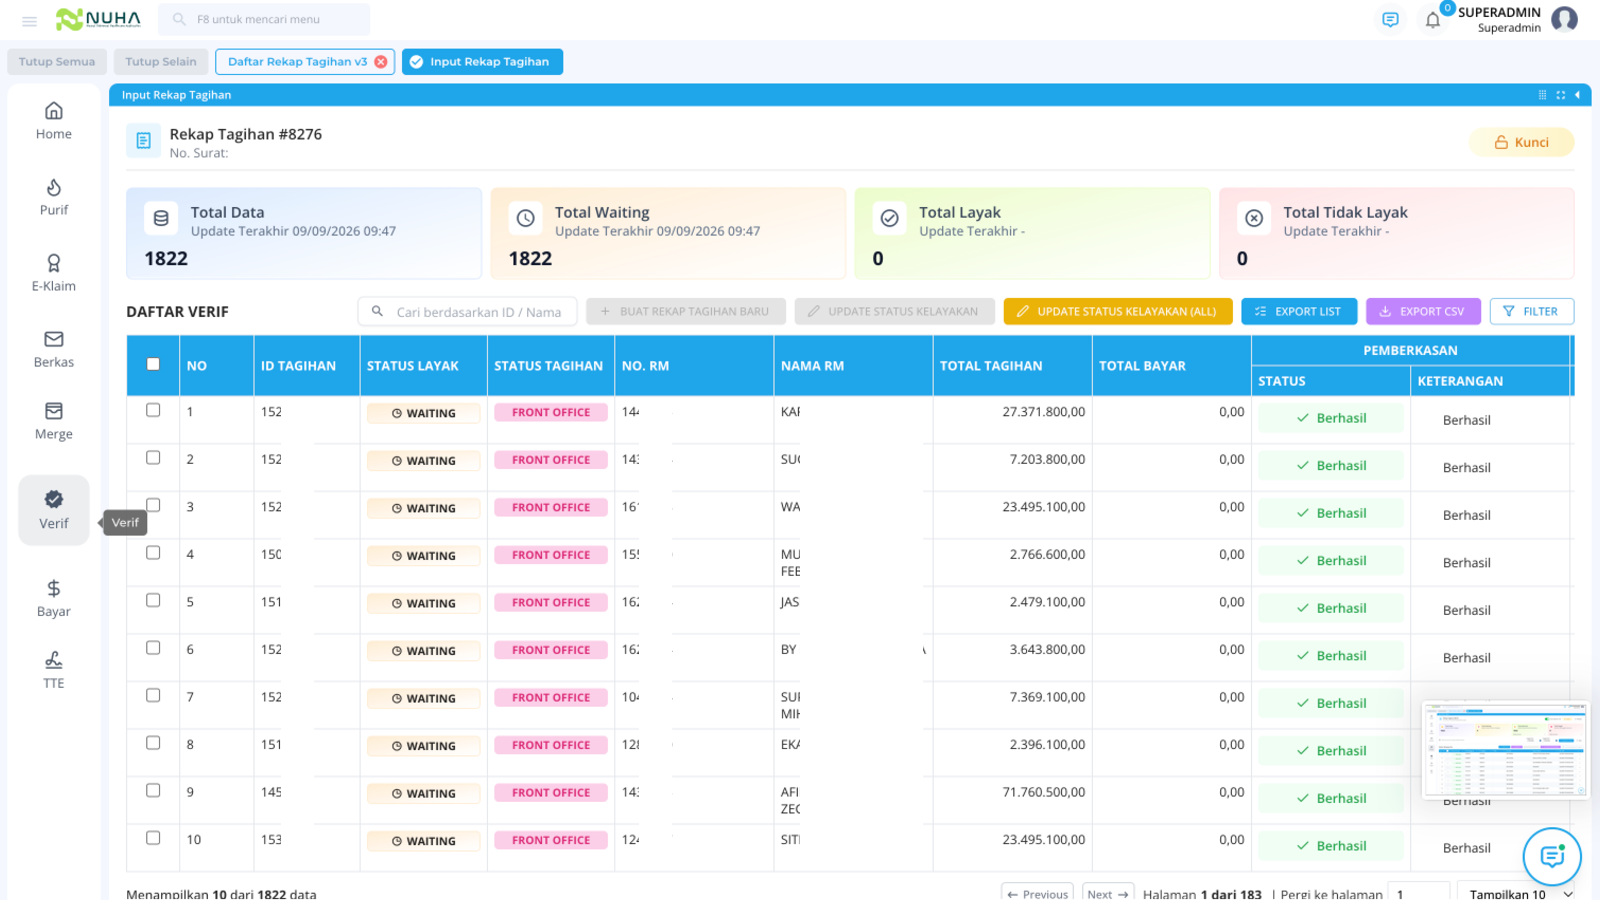1600x900 pixels.
Task: Switch to Input Rekap Tagihan tab
Action: pyautogui.click(x=482, y=62)
